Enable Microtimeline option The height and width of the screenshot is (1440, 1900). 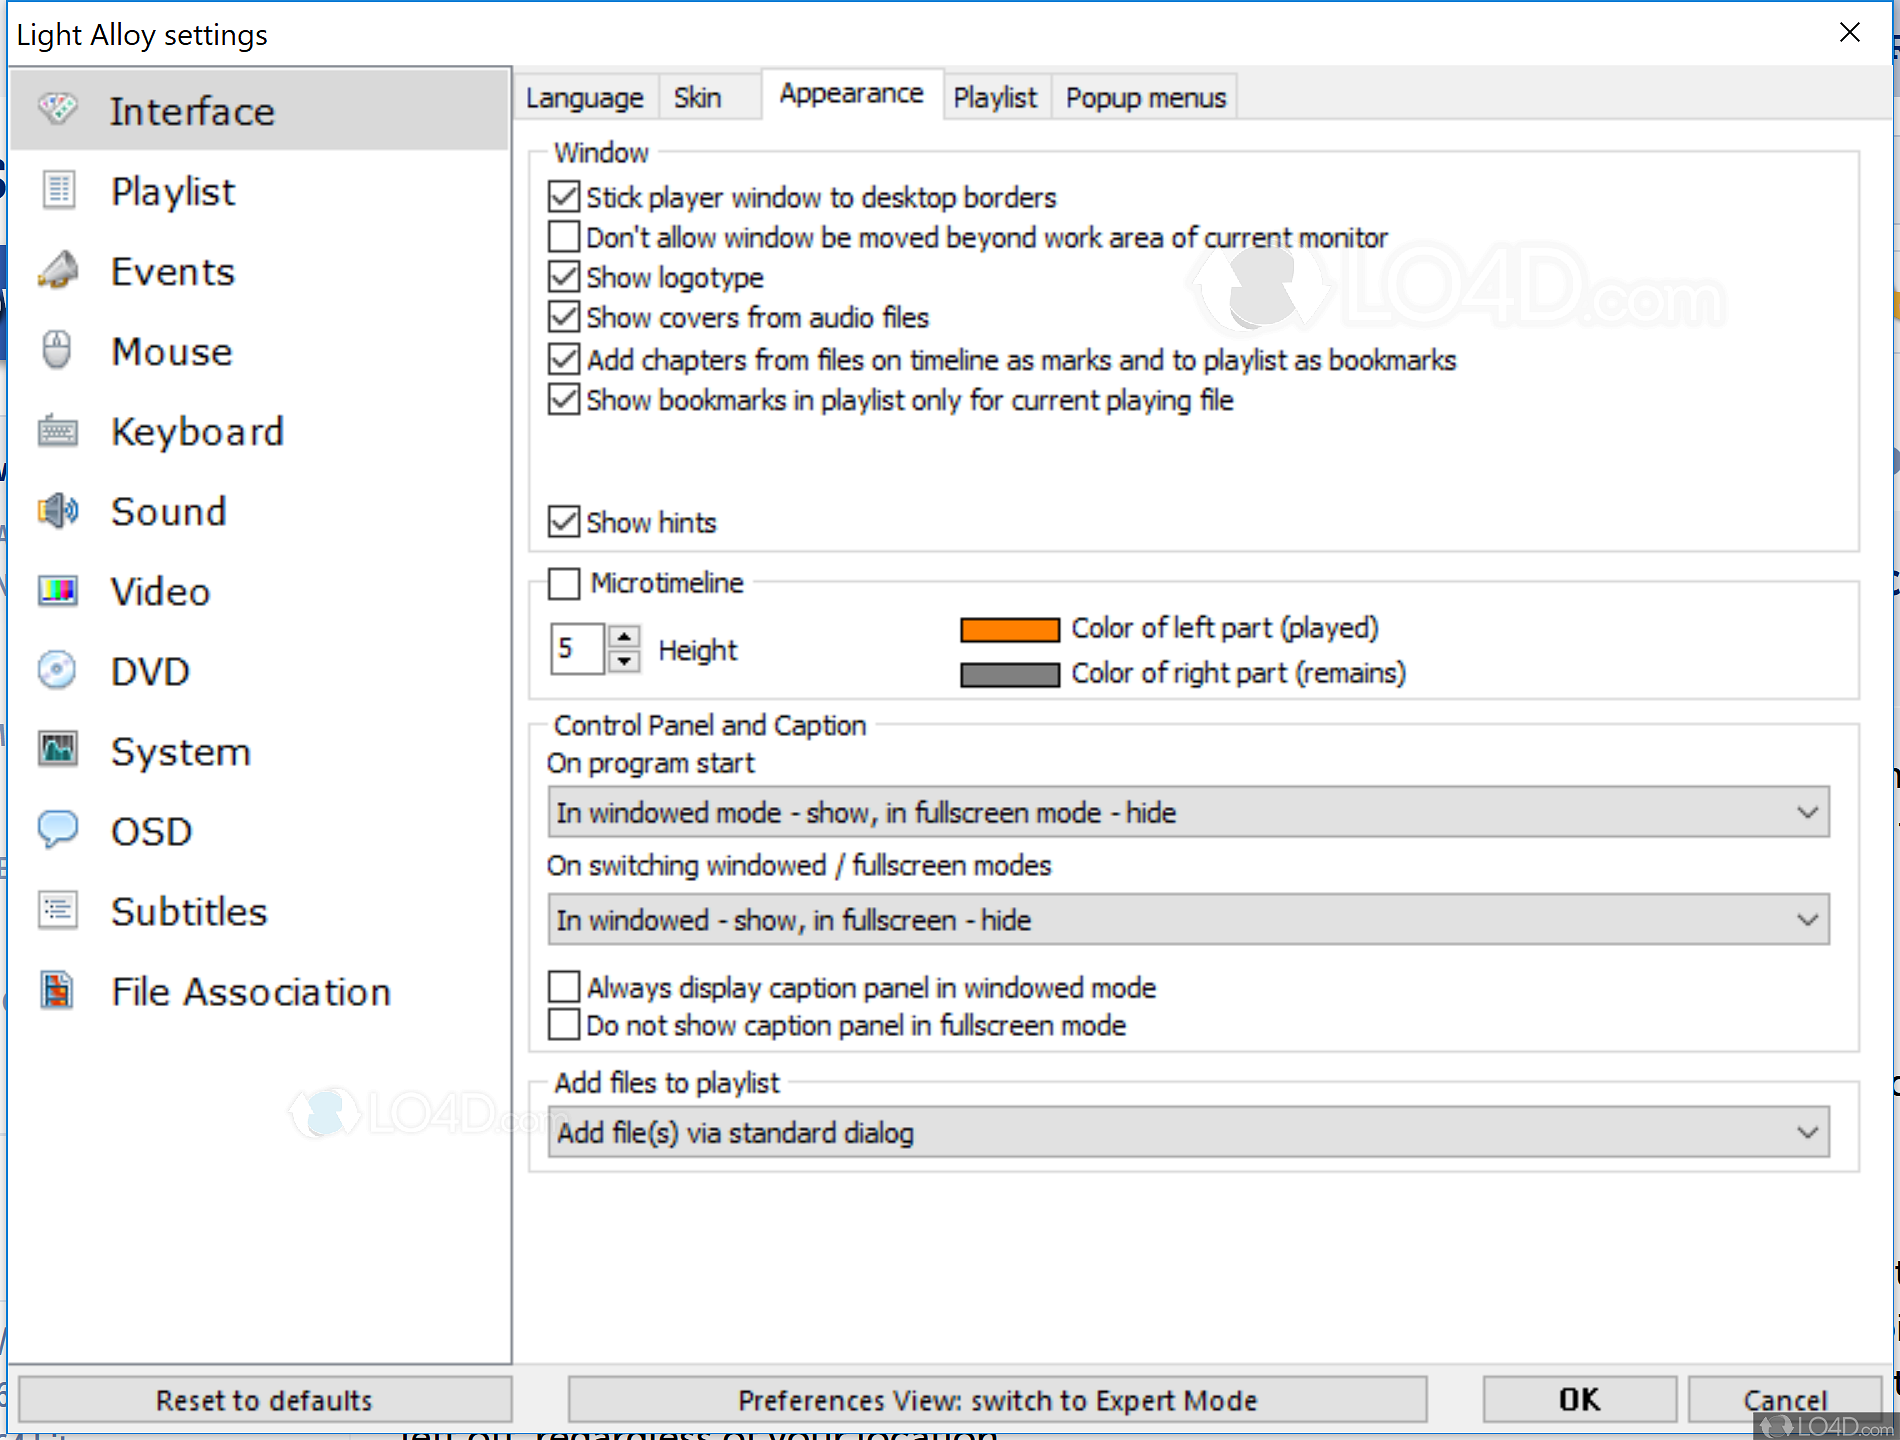click(x=563, y=583)
